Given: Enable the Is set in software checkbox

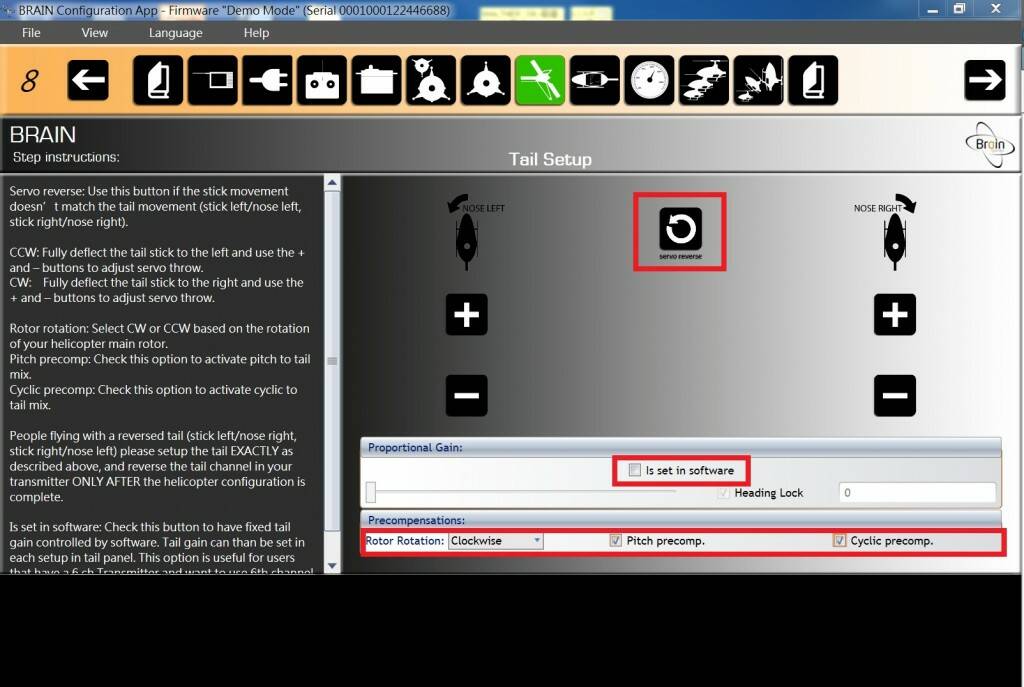Looking at the screenshot, I should [x=635, y=470].
